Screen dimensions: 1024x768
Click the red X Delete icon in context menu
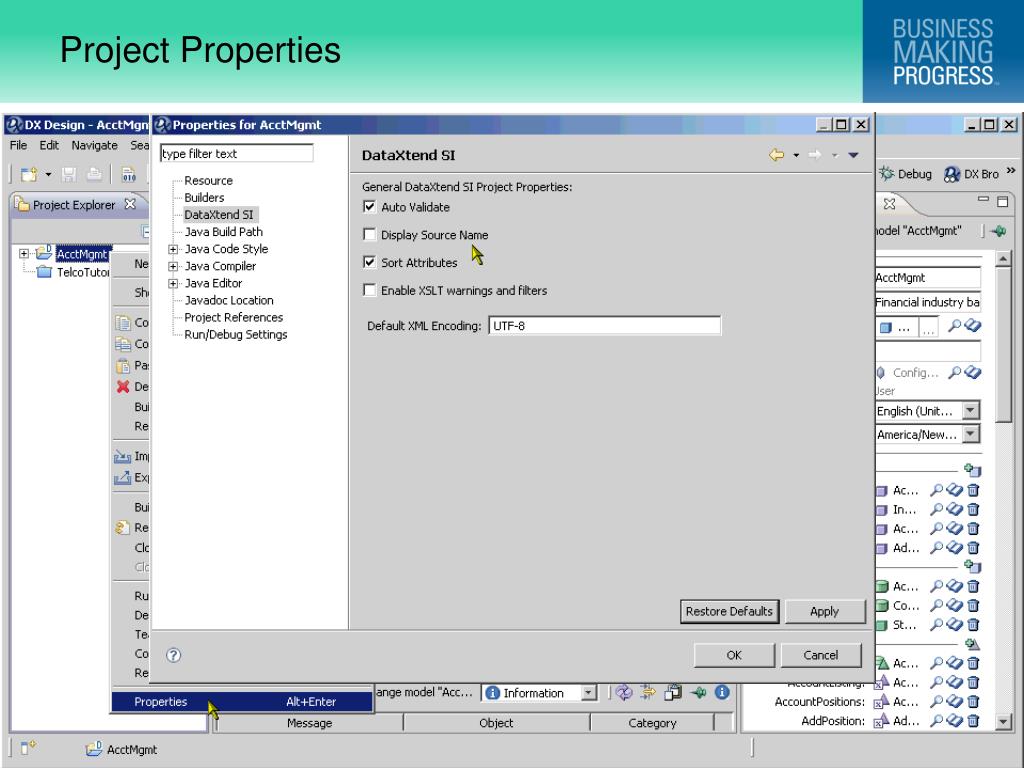click(123, 387)
